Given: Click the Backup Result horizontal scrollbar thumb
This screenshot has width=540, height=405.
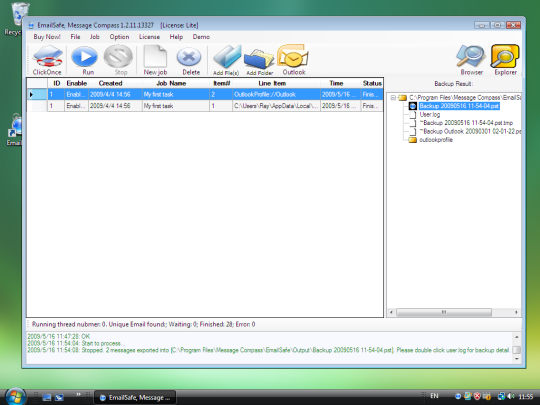Looking at the screenshot, I should pos(444,312).
